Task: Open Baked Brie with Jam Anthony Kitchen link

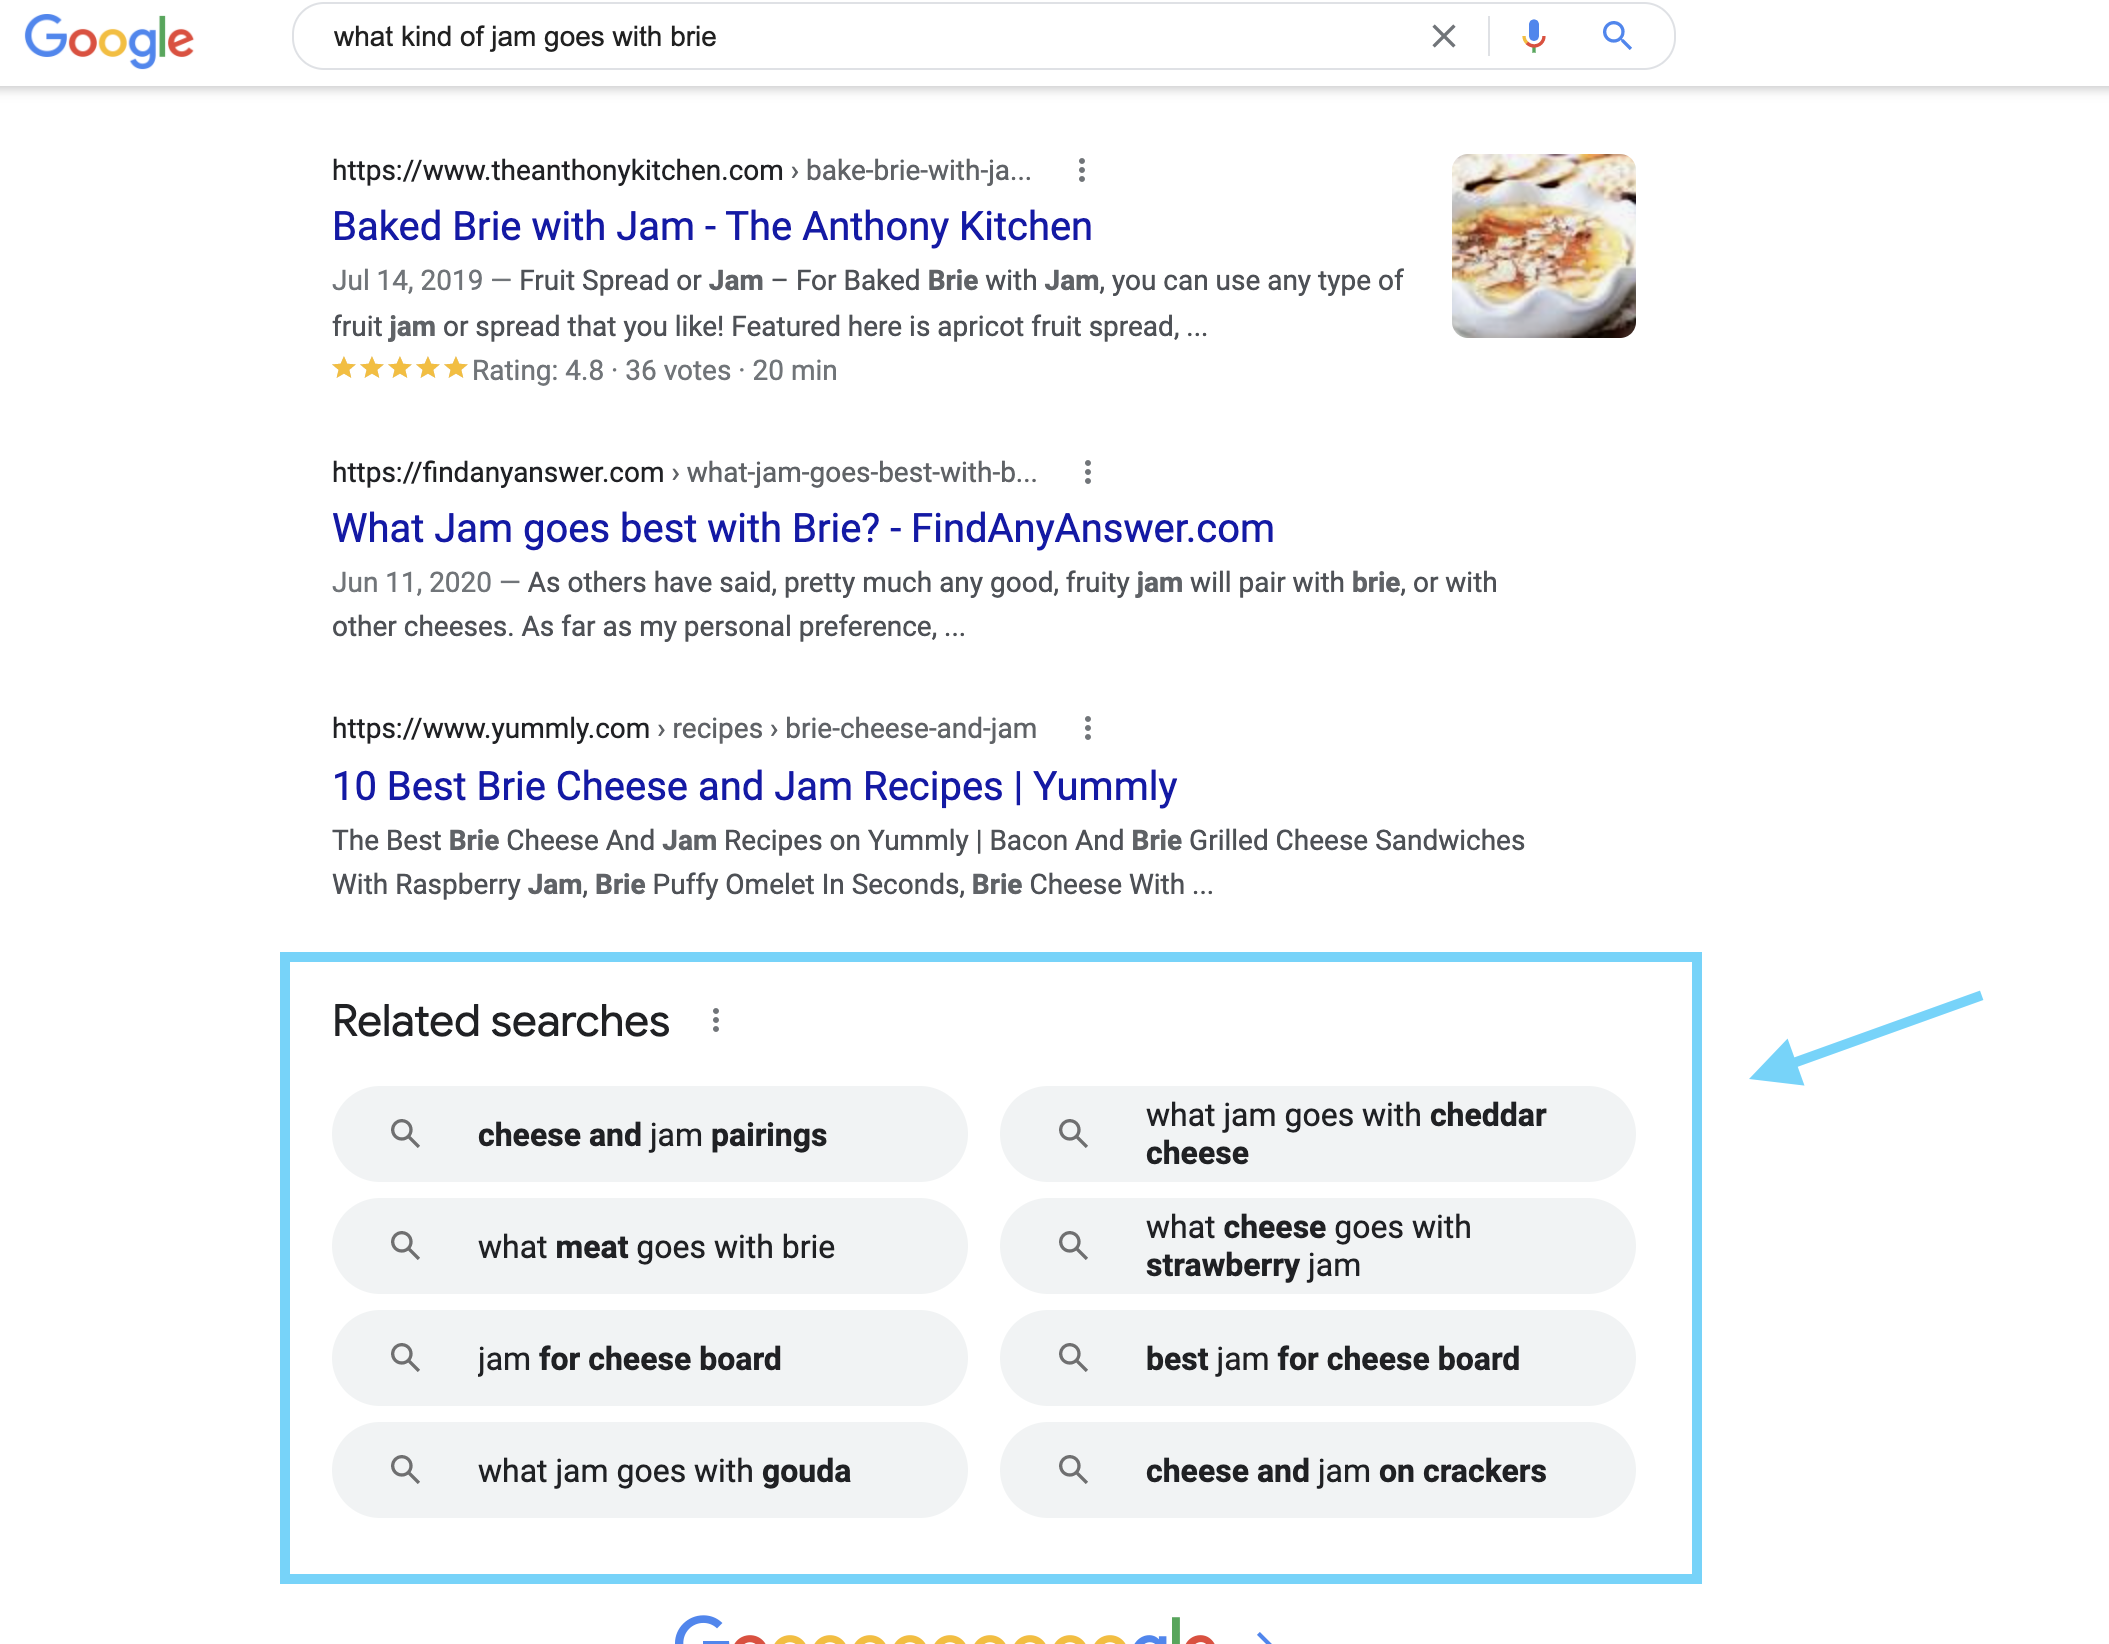Action: [x=714, y=223]
